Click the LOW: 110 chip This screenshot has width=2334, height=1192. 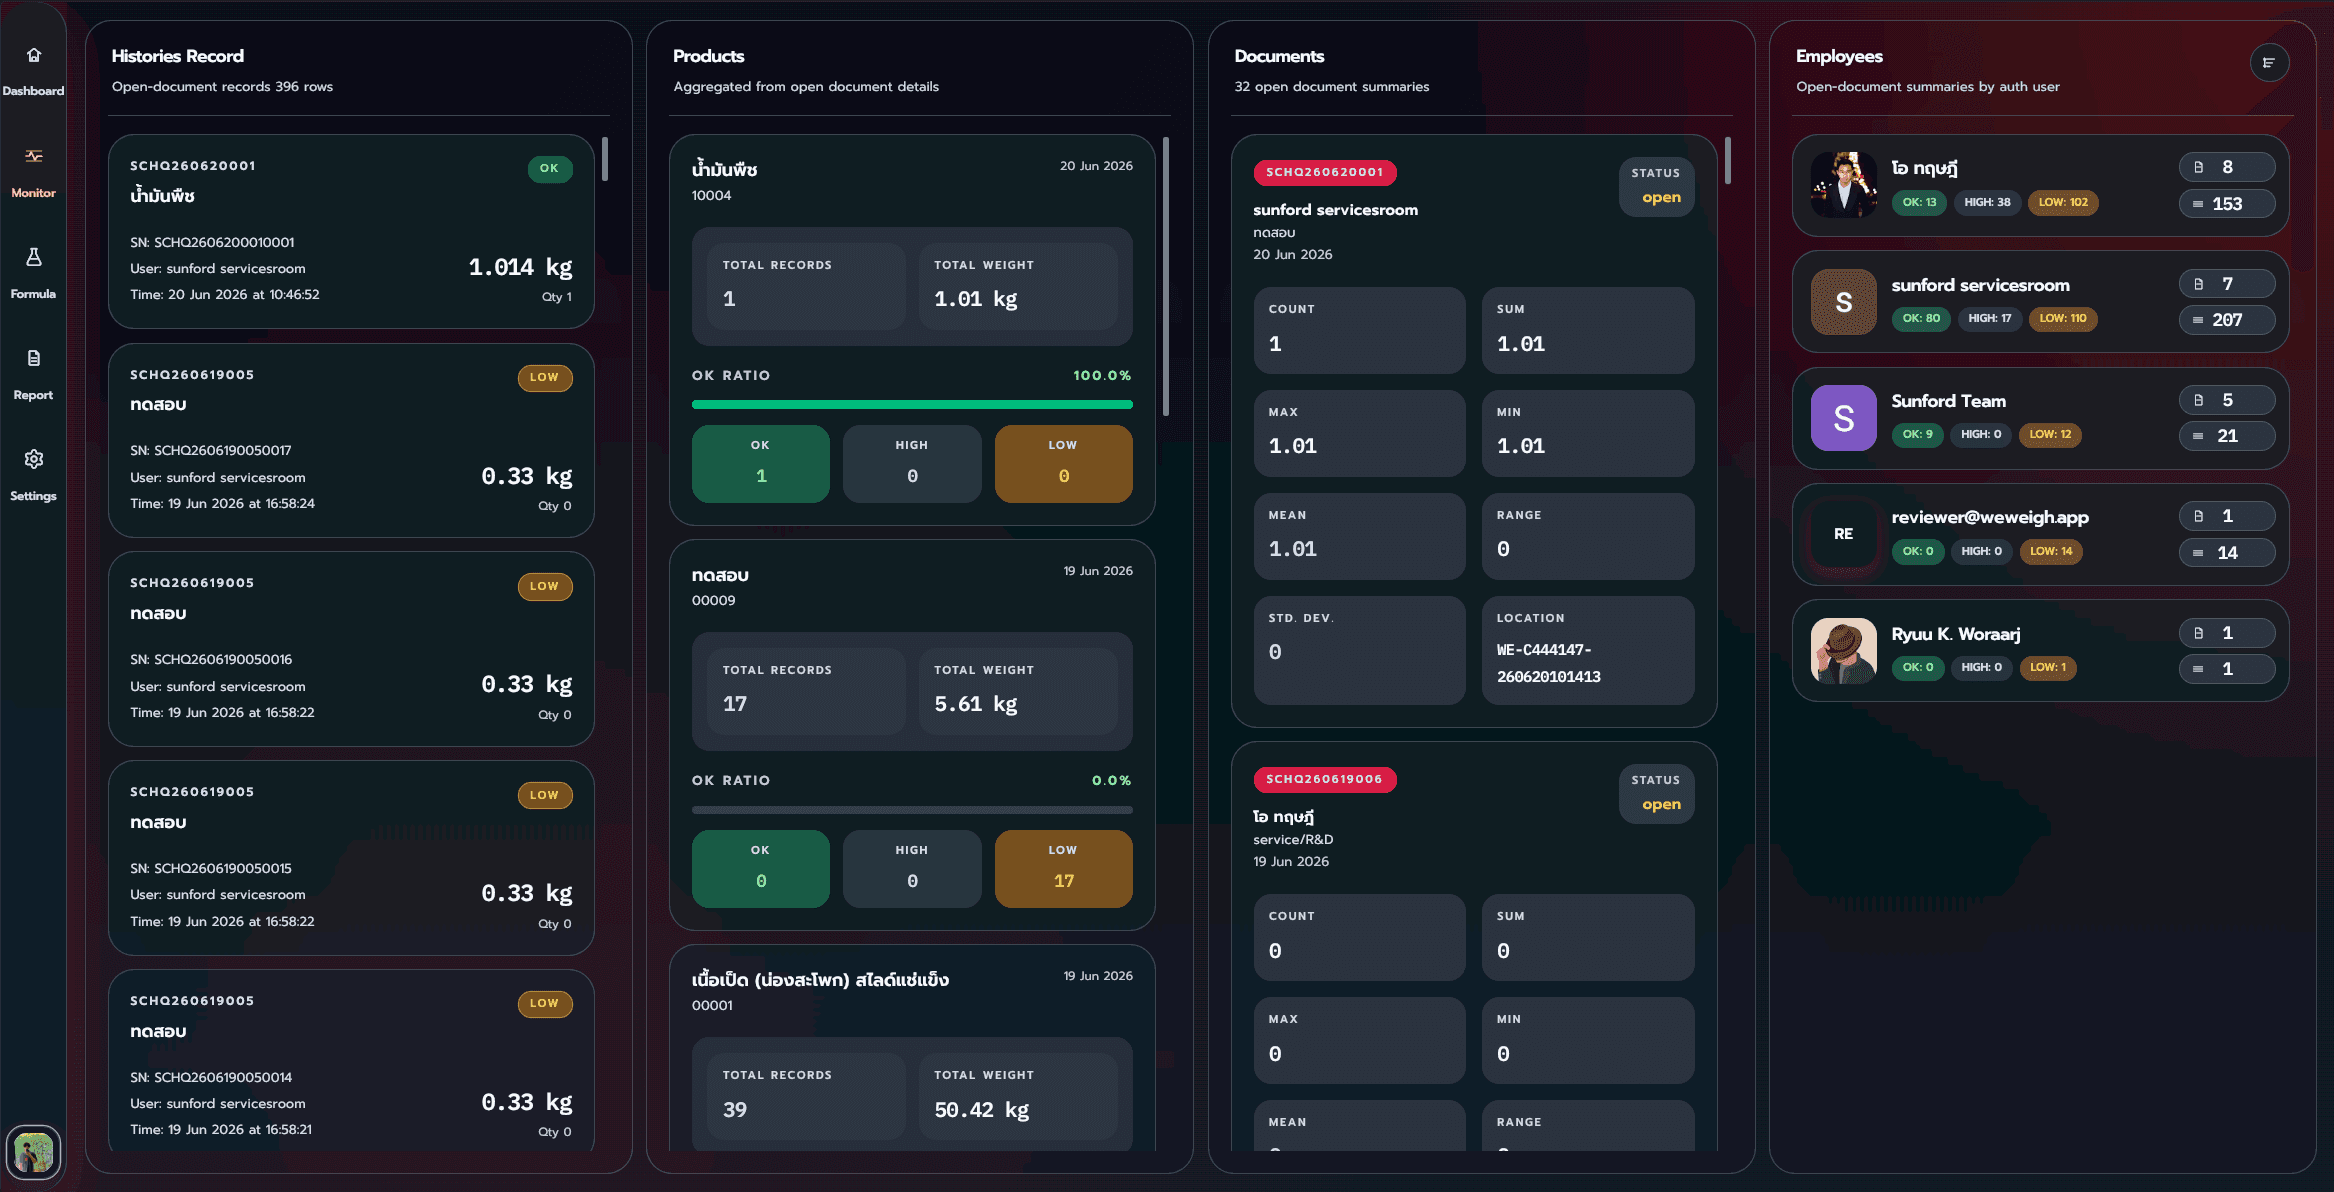click(x=2063, y=319)
